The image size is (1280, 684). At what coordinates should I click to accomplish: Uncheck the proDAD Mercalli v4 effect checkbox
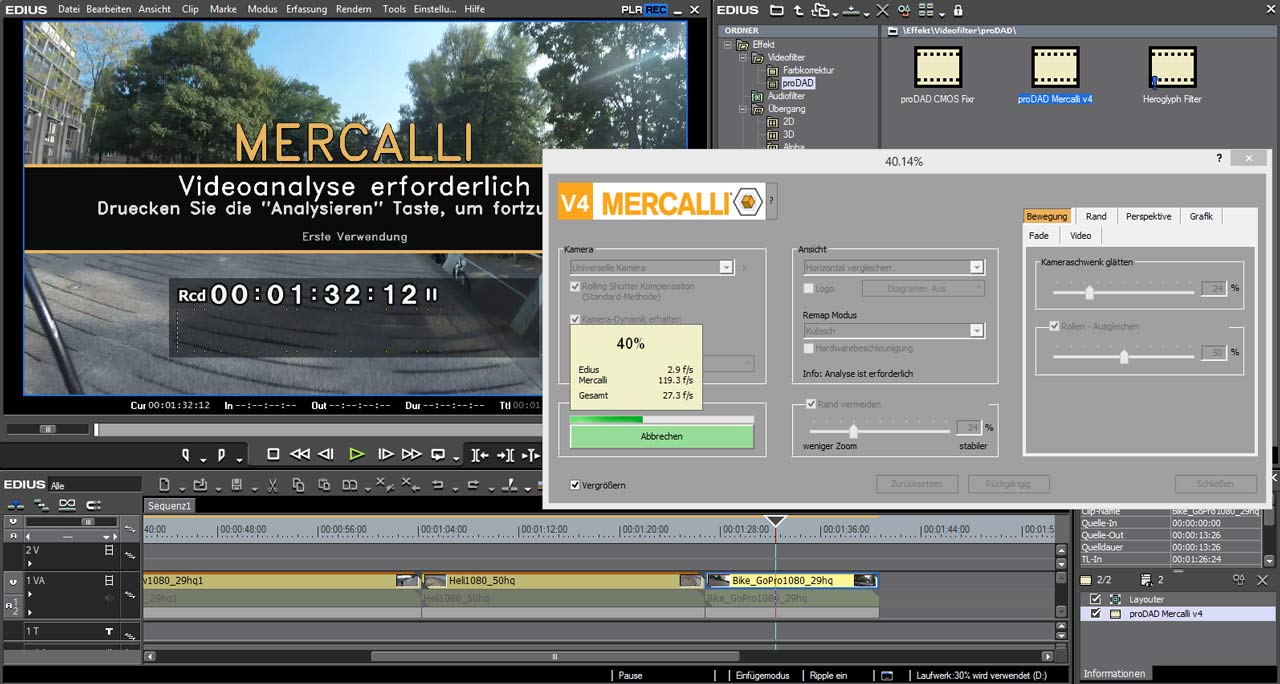tap(1096, 614)
